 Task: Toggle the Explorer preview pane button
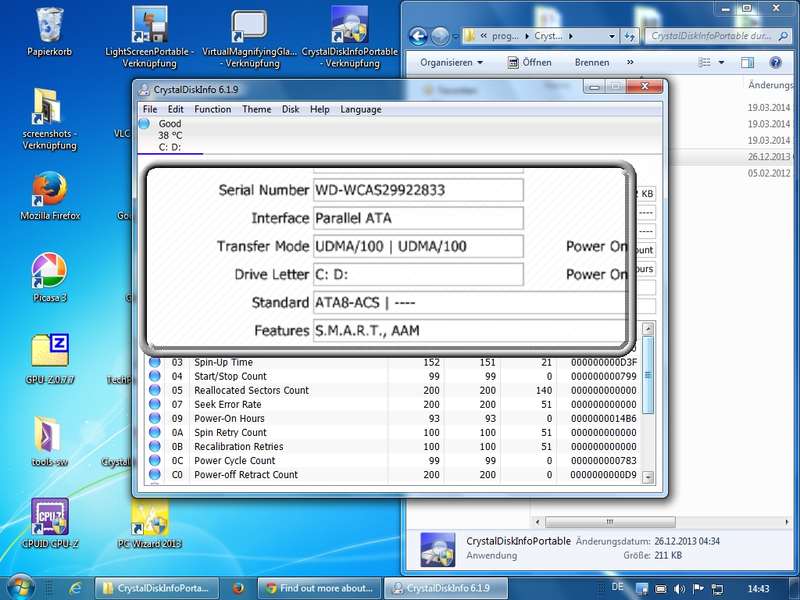pyautogui.click(x=748, y=62)
